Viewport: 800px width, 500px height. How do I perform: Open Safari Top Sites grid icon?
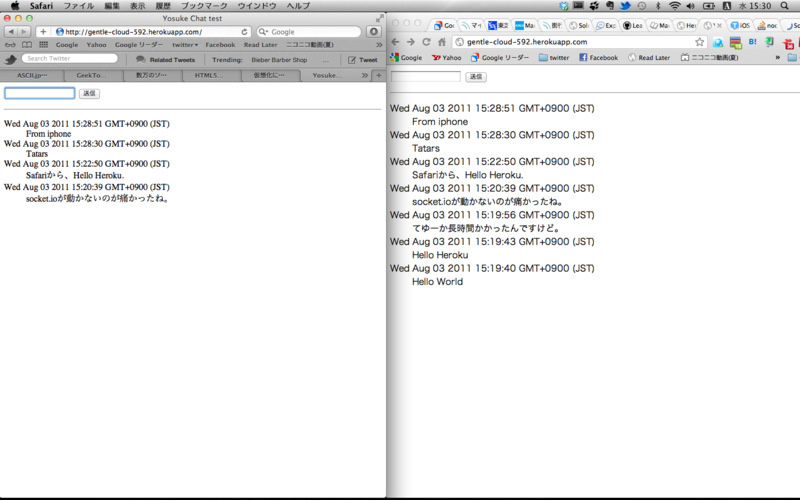44,45
